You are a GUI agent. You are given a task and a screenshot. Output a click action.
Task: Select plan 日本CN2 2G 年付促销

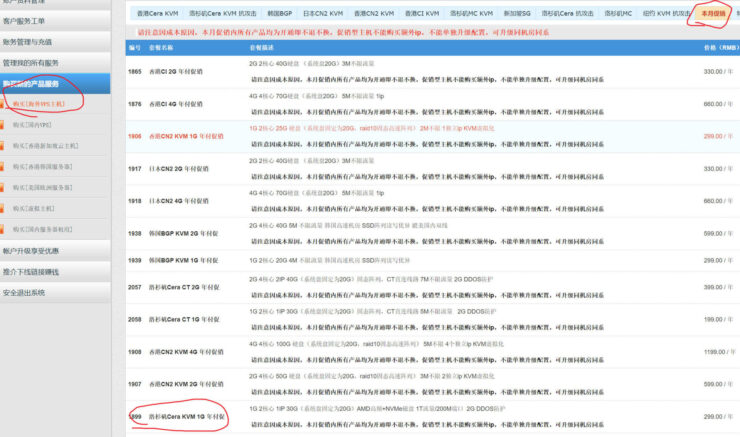178,168
